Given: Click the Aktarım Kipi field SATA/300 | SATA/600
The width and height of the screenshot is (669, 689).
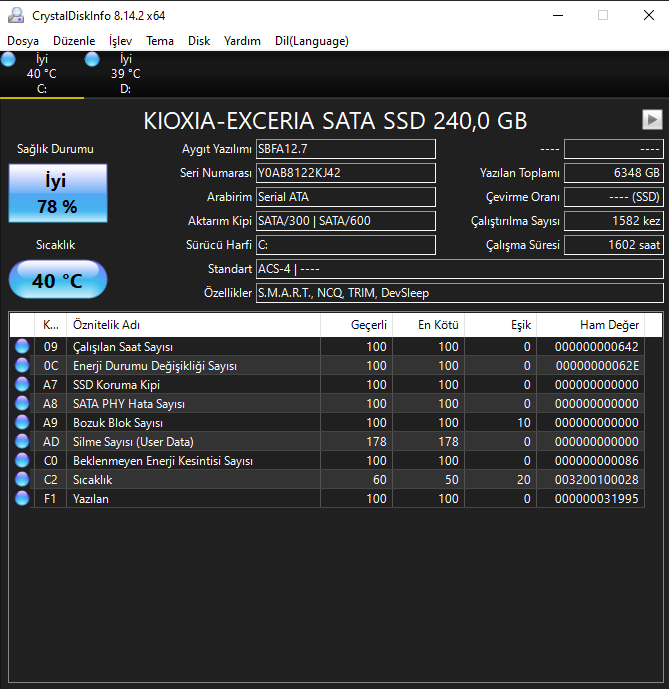Looking at the screenshot, I should 346,221.
